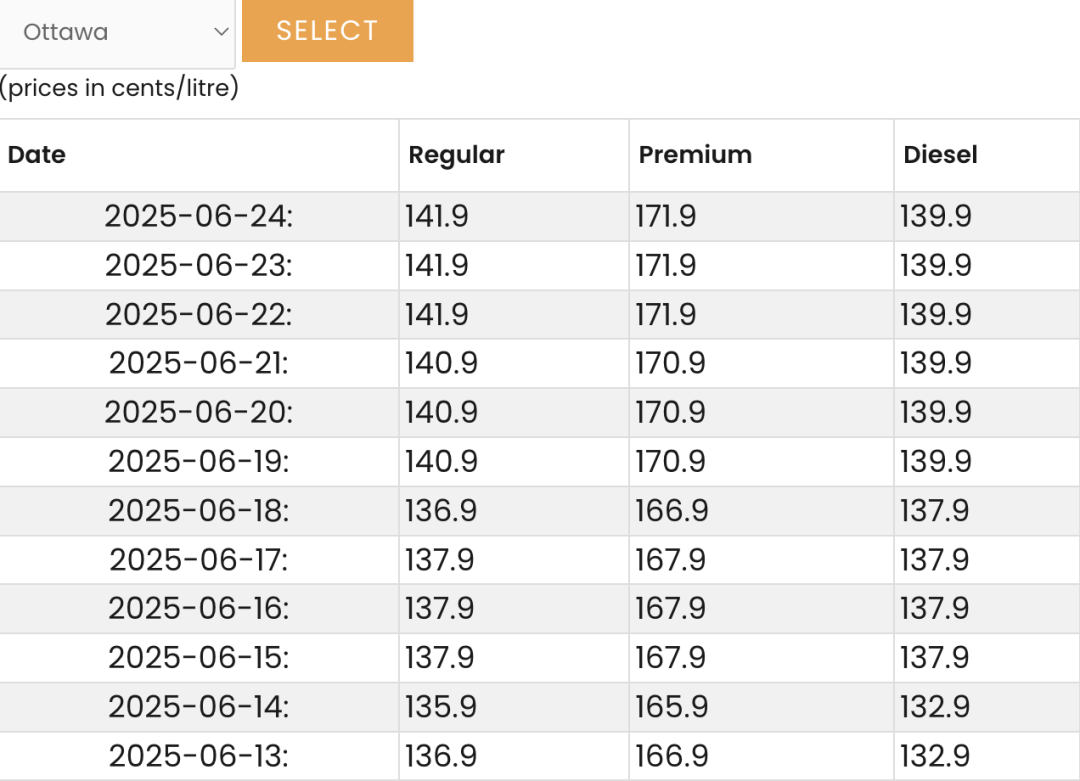Image resolution: width=1080 pixels, height=781 pixels.
Task: Click the orange SELECT button
Action: [x=328, y=31]
